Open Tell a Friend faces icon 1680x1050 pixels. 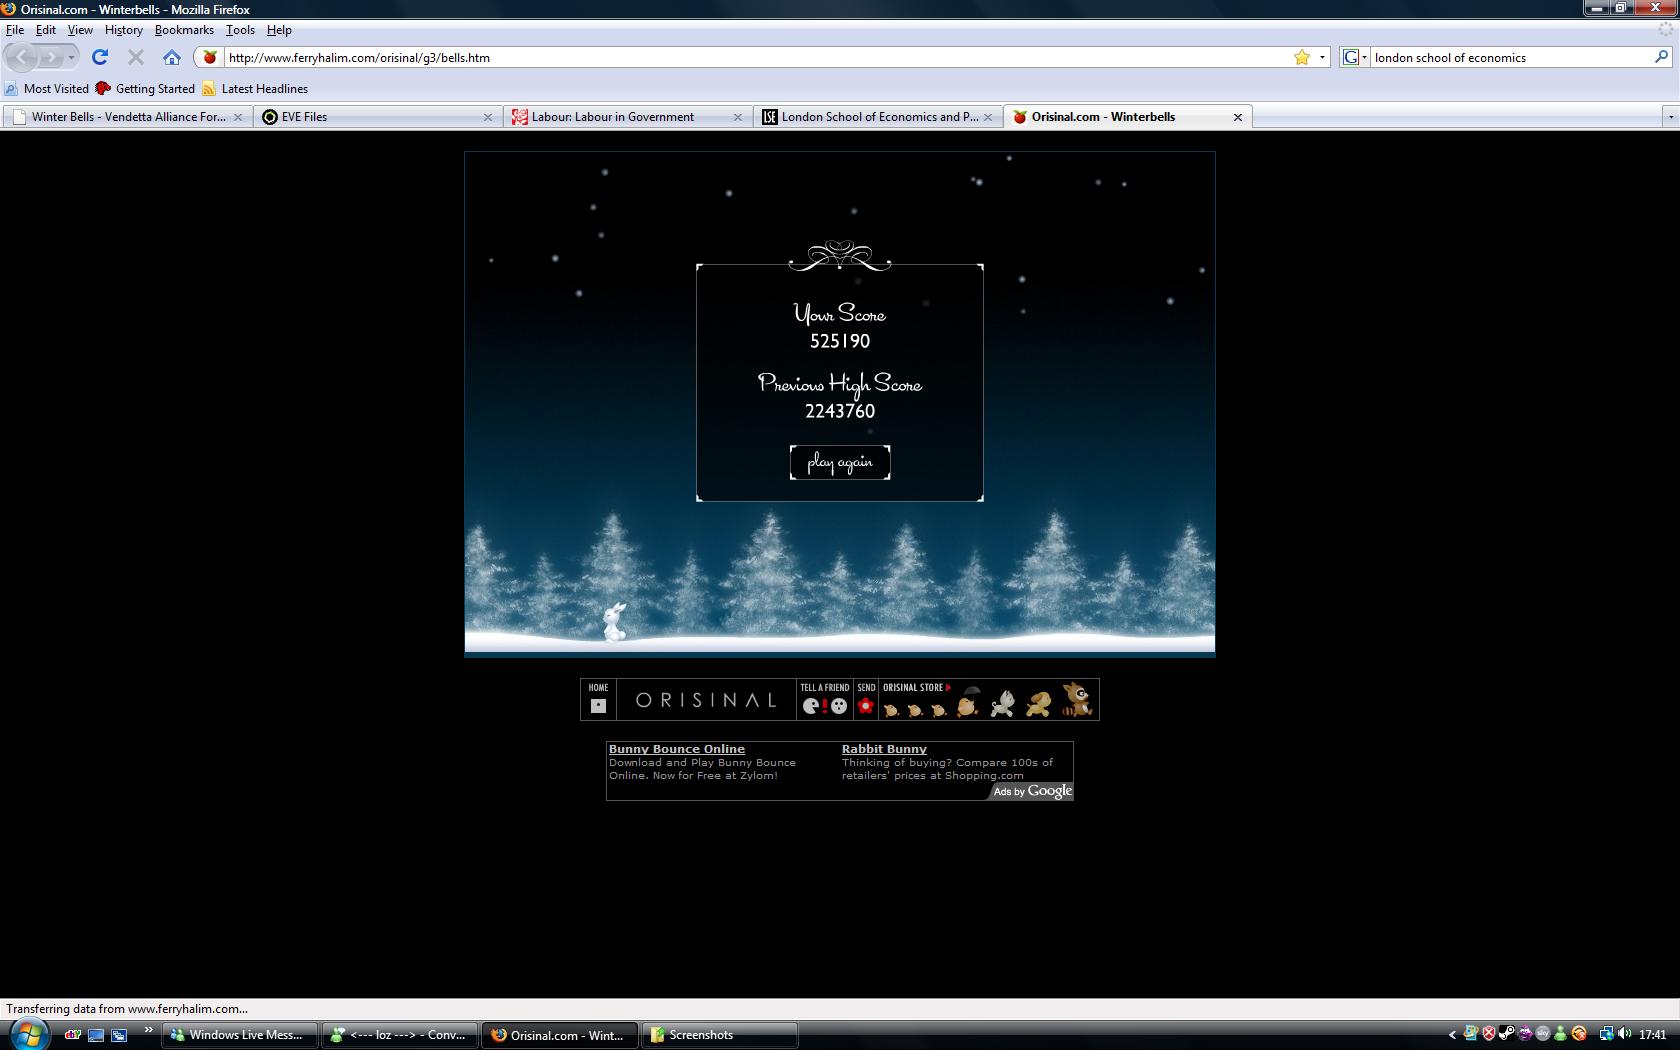tap(825, 705)
